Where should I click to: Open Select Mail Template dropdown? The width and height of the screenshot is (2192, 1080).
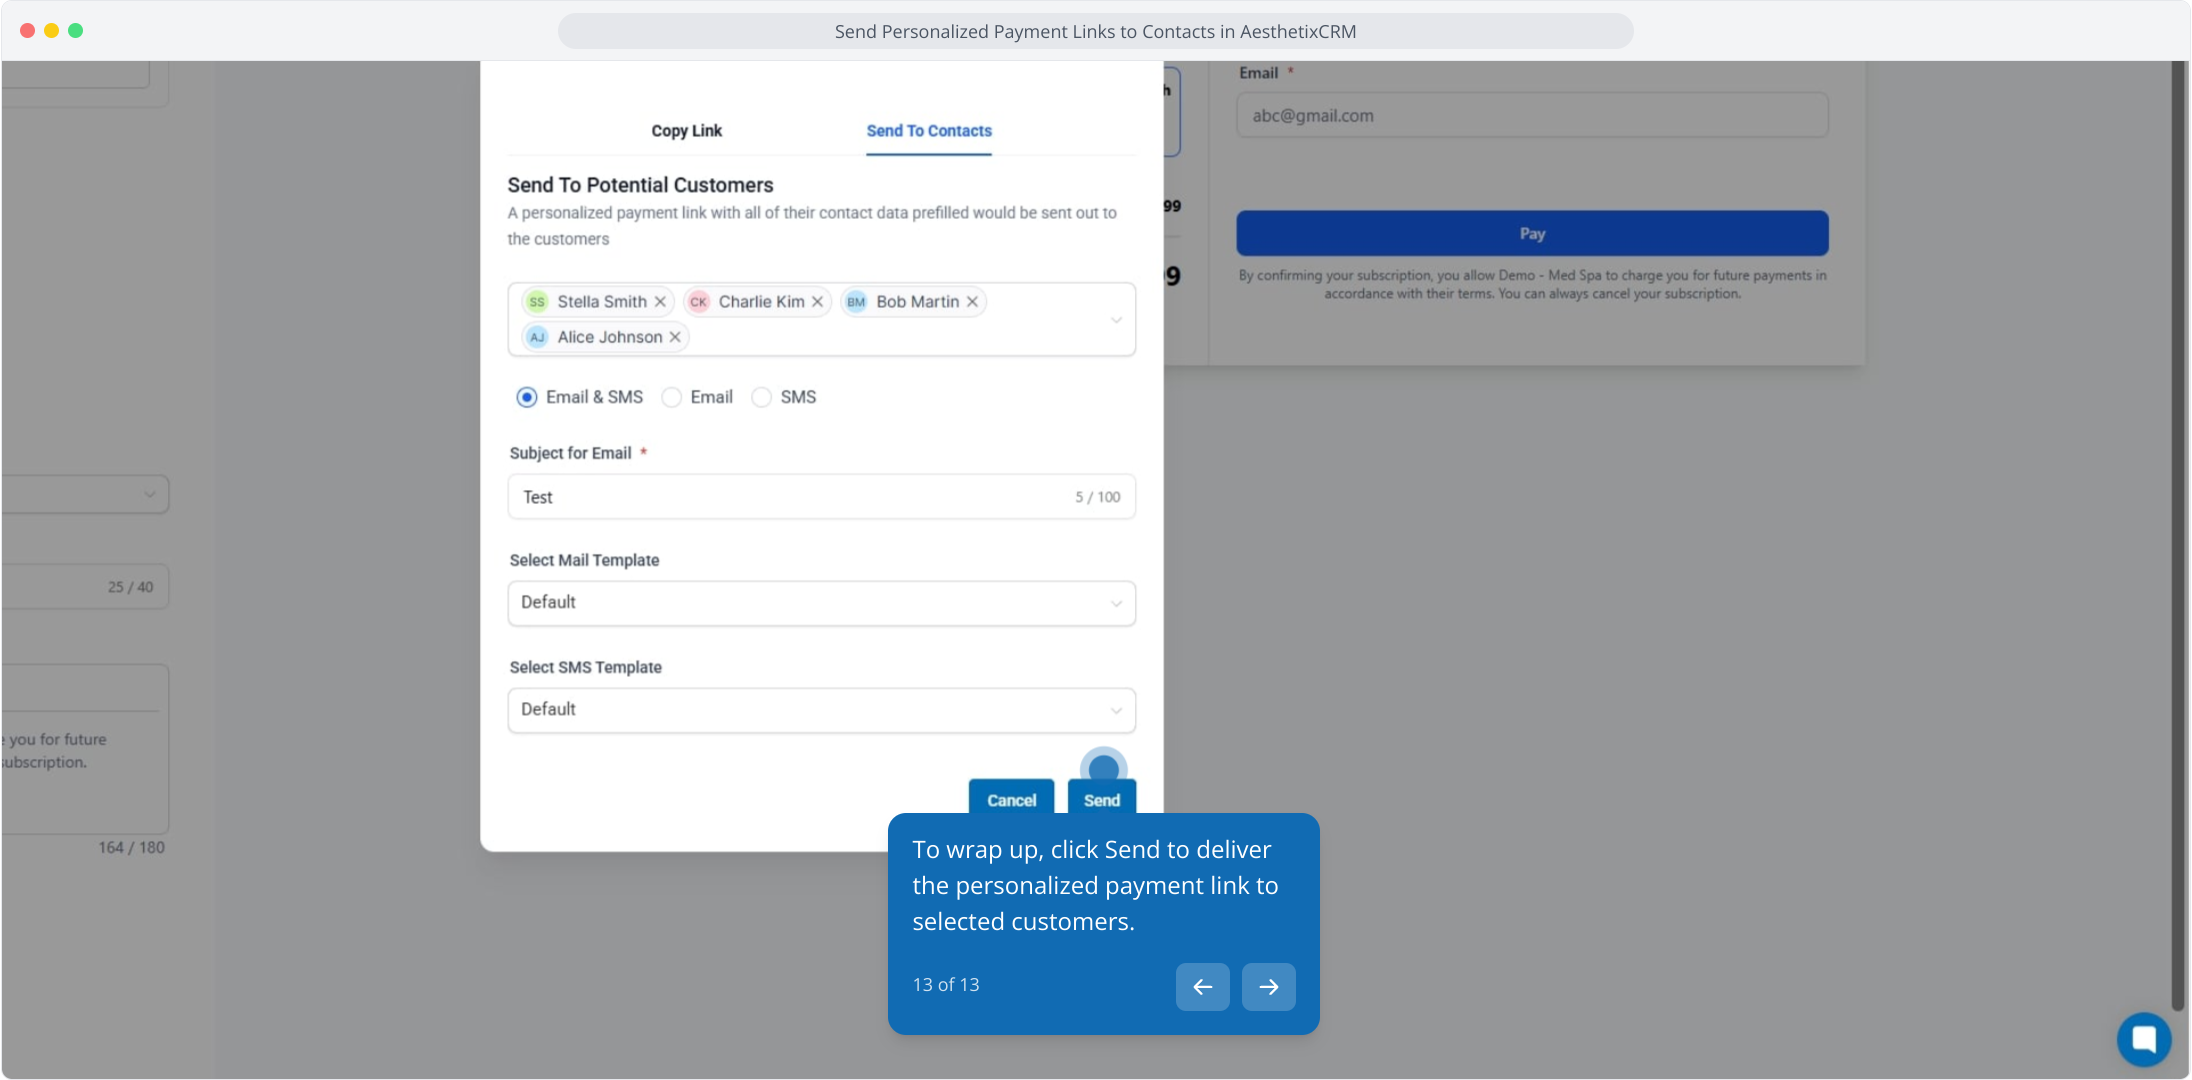(x=821, y=603)
